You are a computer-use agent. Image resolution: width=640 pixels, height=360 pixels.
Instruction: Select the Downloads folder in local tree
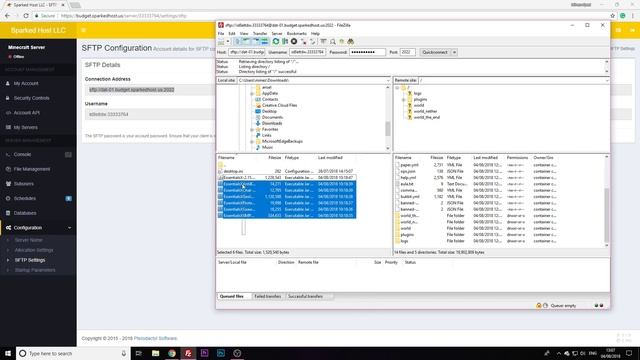[x=272, y=123]
